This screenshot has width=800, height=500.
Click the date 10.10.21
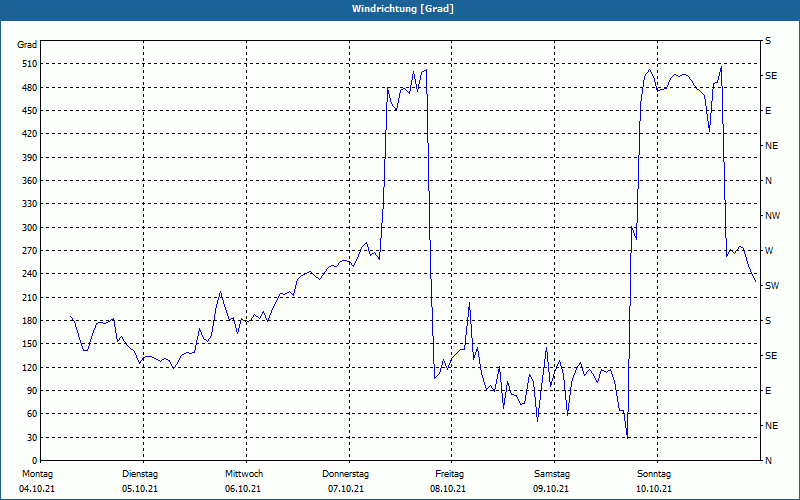pos(654,489)
